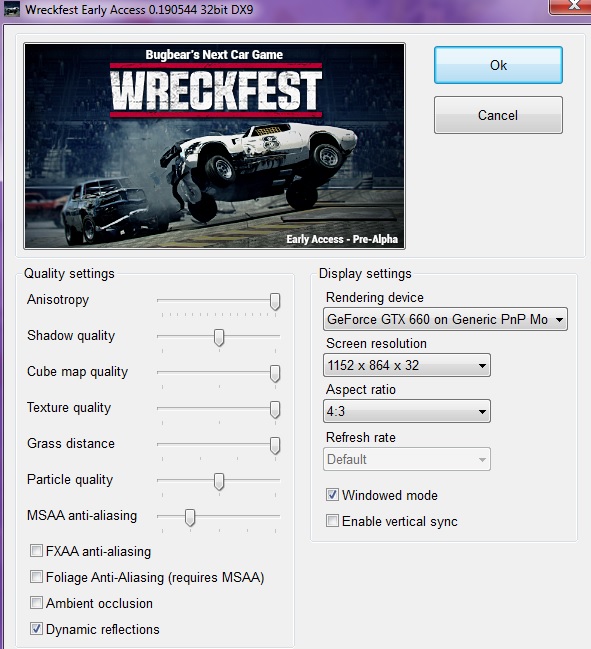The width and height of the screenshot is (591, 649).
Task: Confirm settings with the Ok button
Action: click(498, 65)
